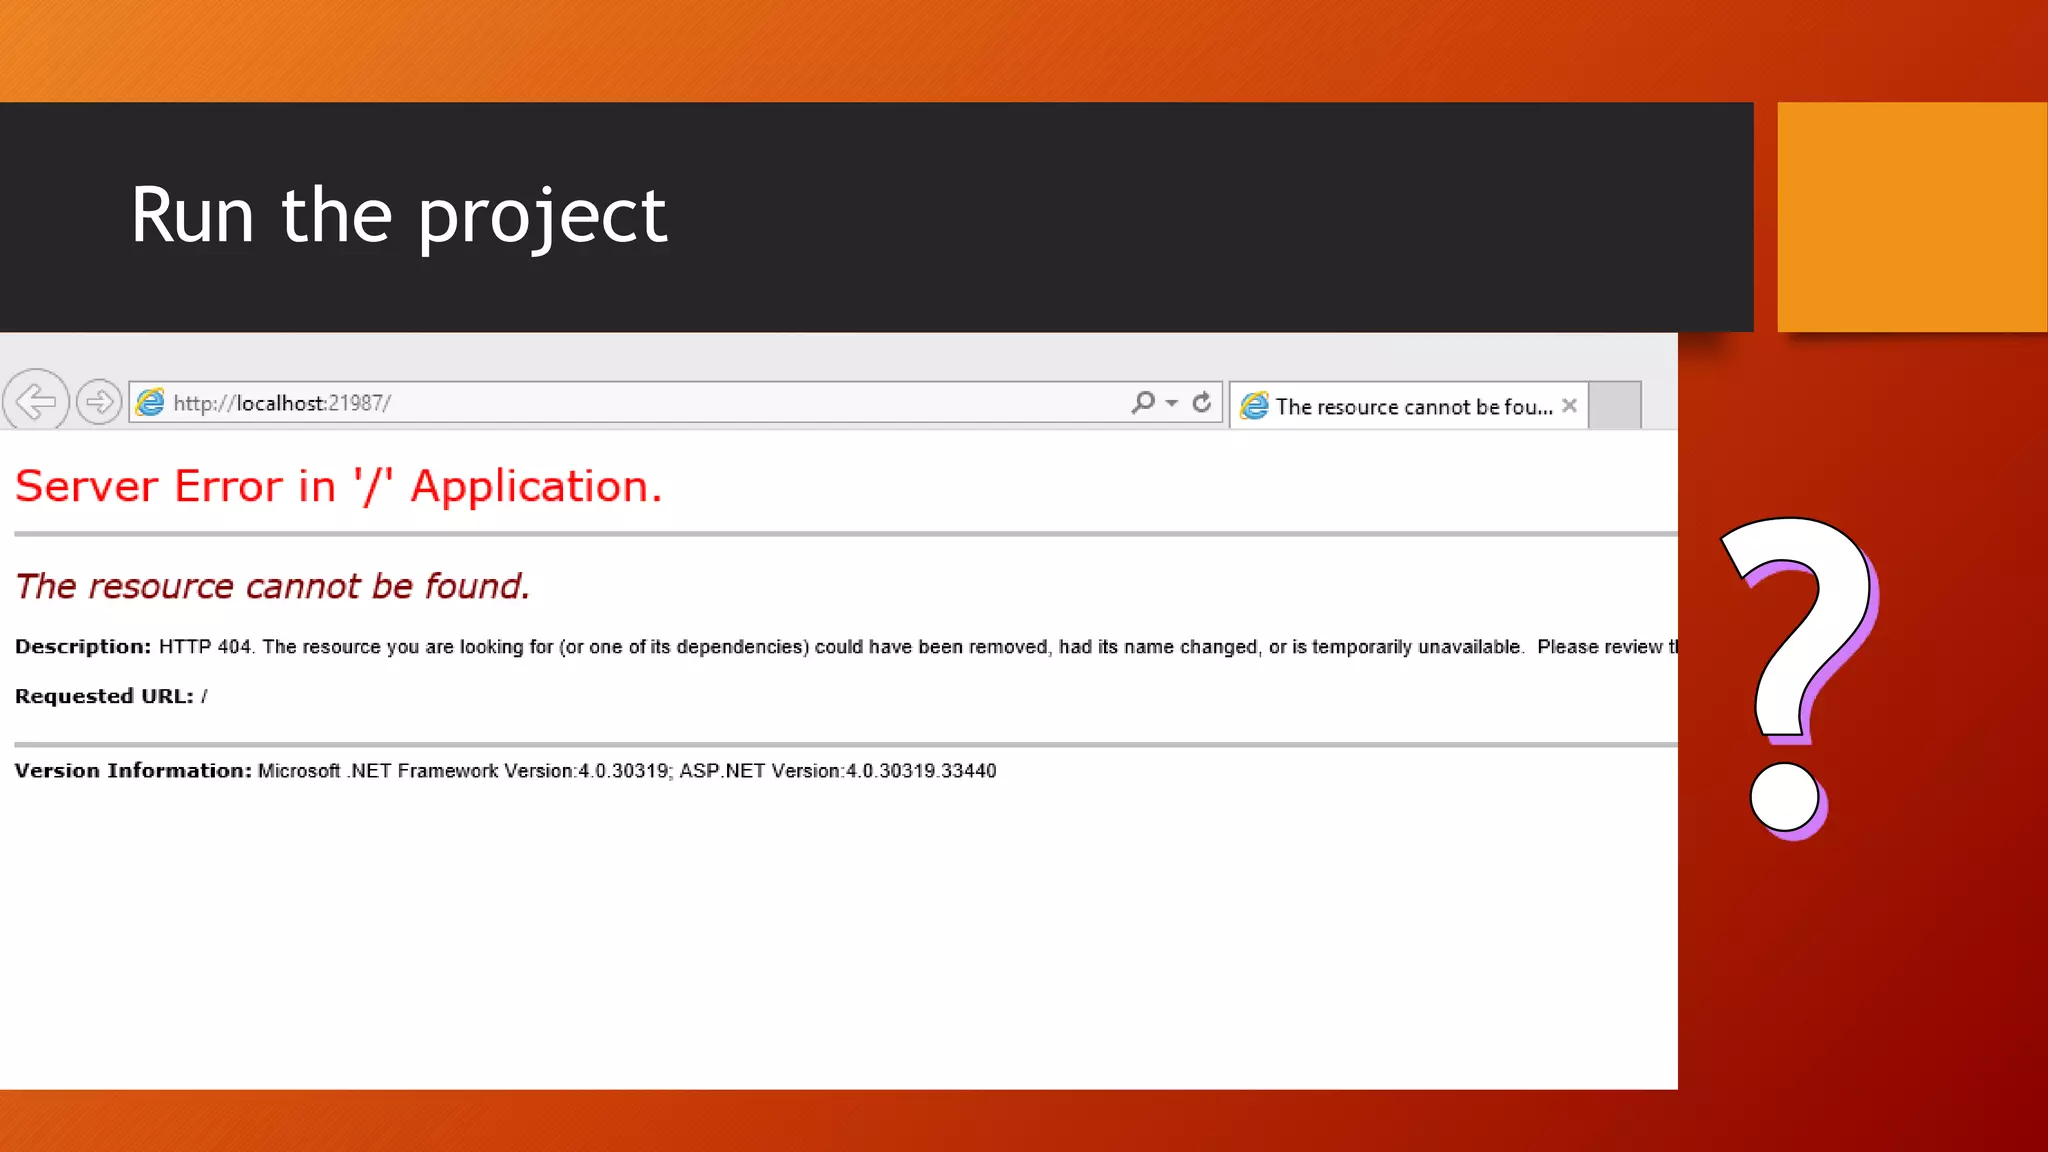
Task: Close the 'The resource cannot be fou...' tab
Action: pyautogui.click(x=1569, y=406)
